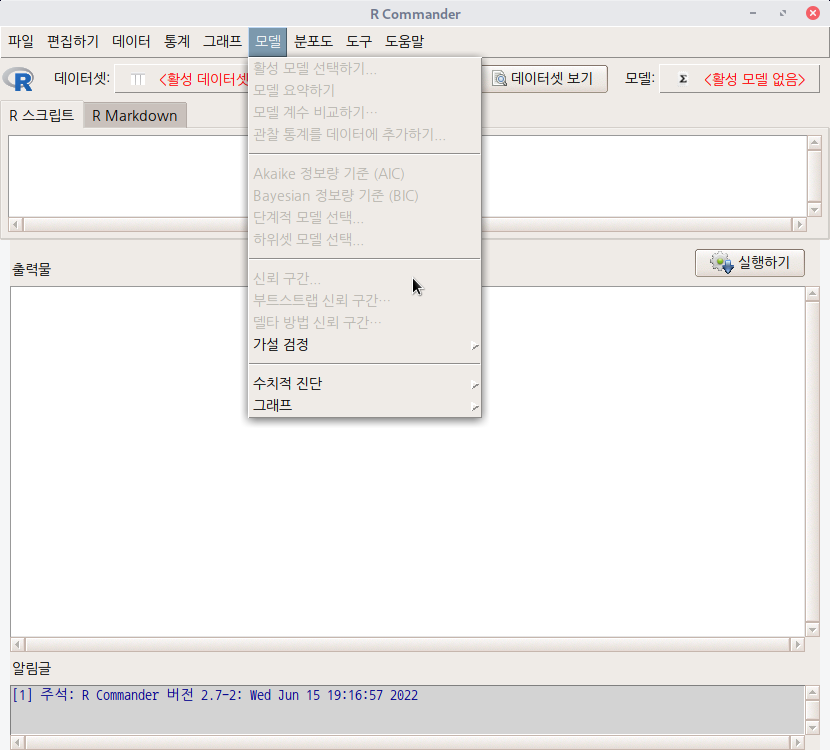Click messages pane scroll left arrow

(x=17, y=742)
